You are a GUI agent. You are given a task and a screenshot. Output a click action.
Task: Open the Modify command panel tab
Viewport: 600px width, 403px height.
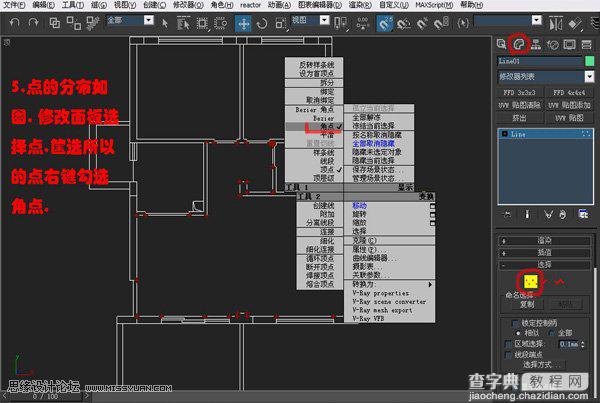[x=519, y=44]
